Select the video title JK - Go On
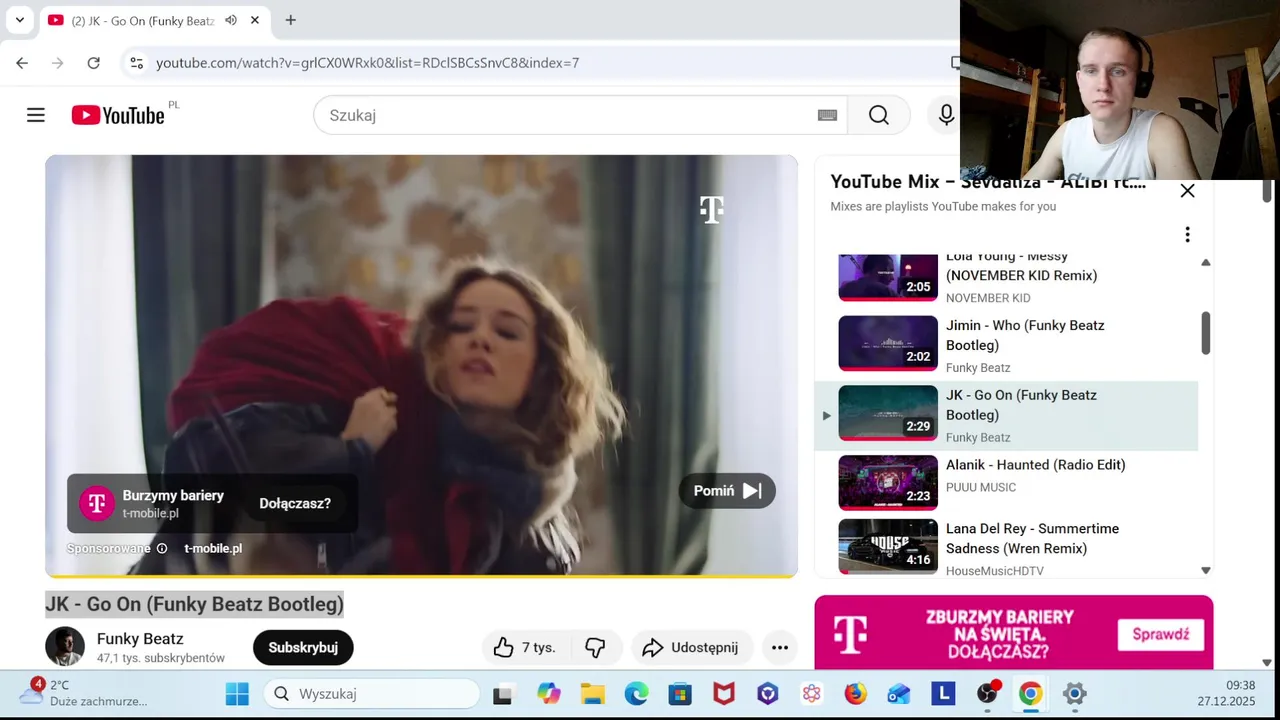Screen dimensions: 1280x720 195,604
